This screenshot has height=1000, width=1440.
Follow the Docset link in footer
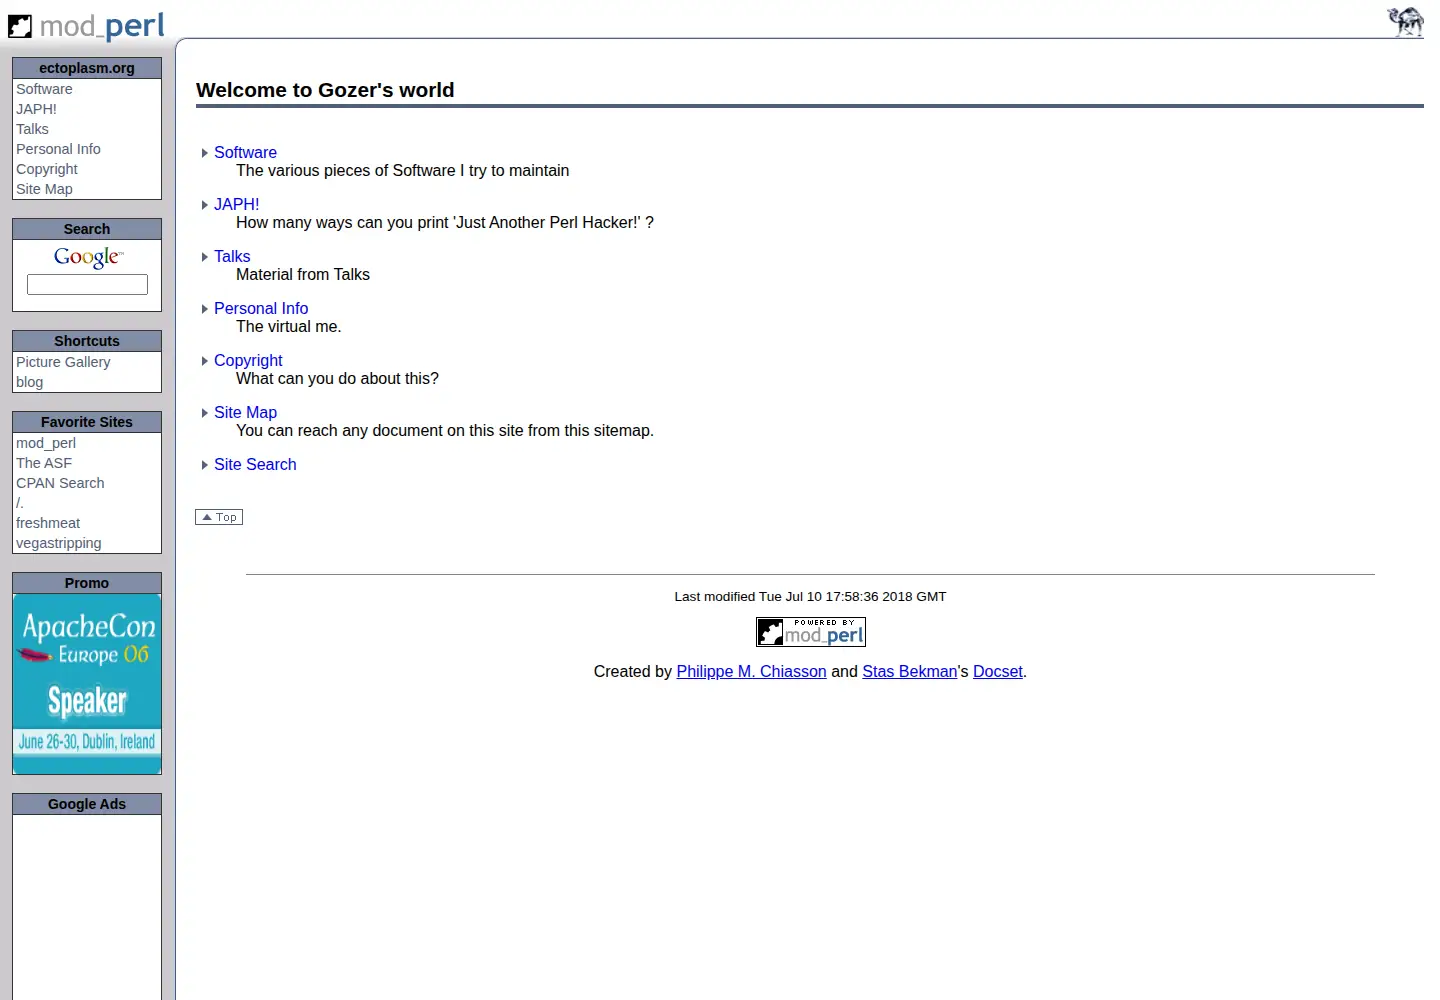point(998,672)
